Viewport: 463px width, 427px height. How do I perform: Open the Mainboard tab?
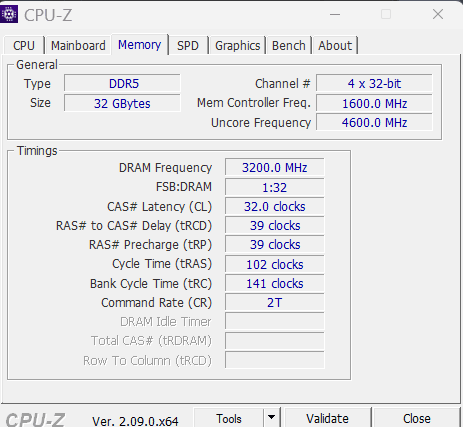(x=78, y=45)
